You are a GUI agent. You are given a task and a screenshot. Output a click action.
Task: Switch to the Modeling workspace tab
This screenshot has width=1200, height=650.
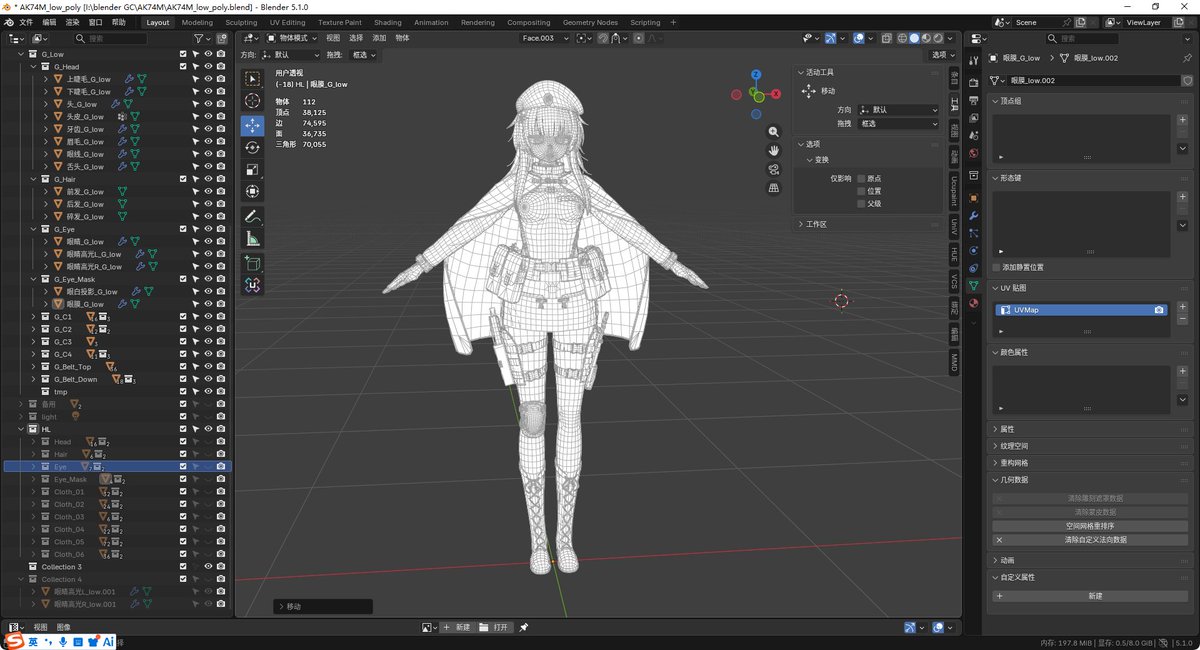point(197,22)
